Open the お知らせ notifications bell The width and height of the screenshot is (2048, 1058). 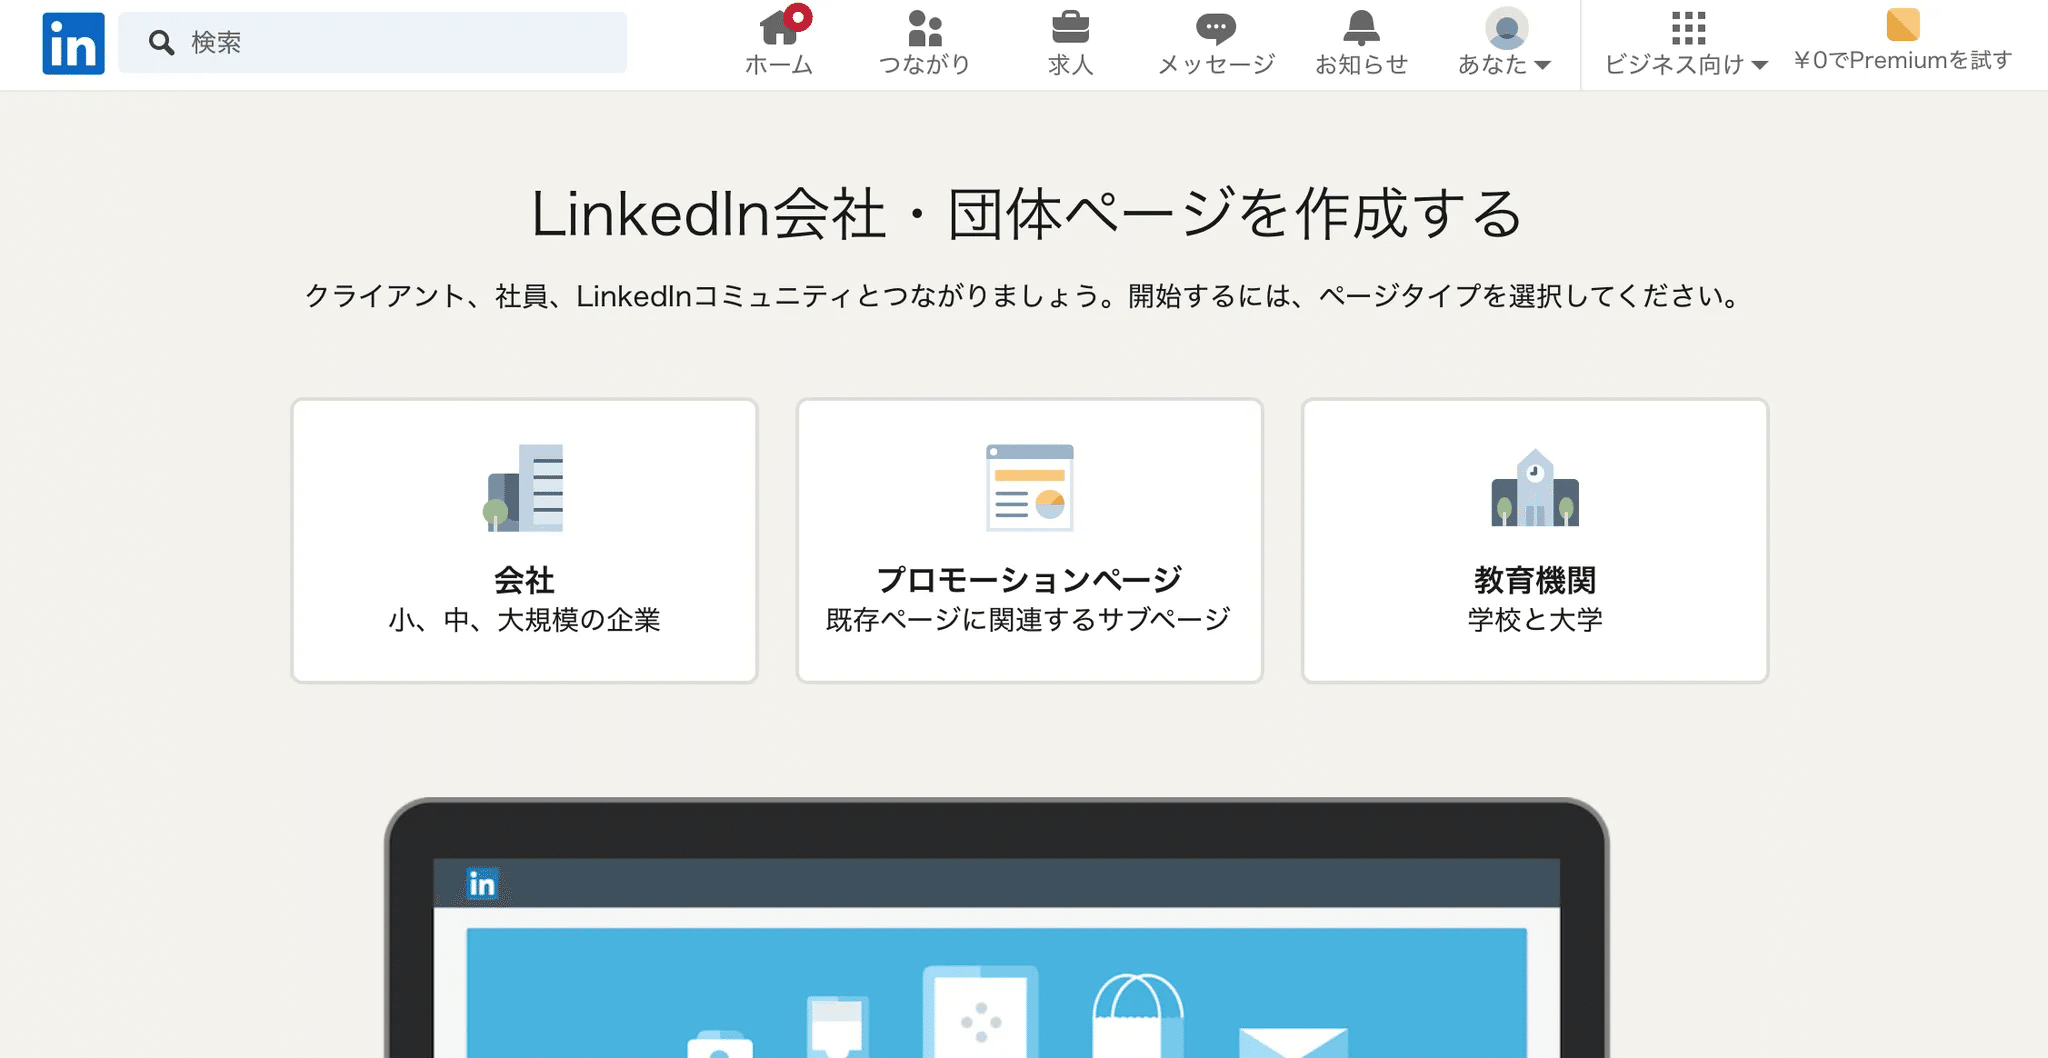click(1361, 28)
